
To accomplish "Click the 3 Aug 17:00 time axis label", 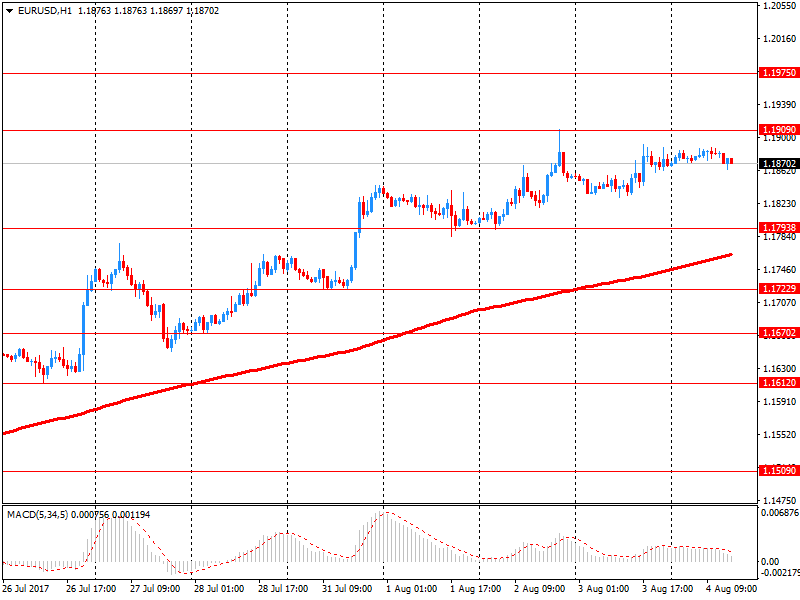I will pos(667,589).
